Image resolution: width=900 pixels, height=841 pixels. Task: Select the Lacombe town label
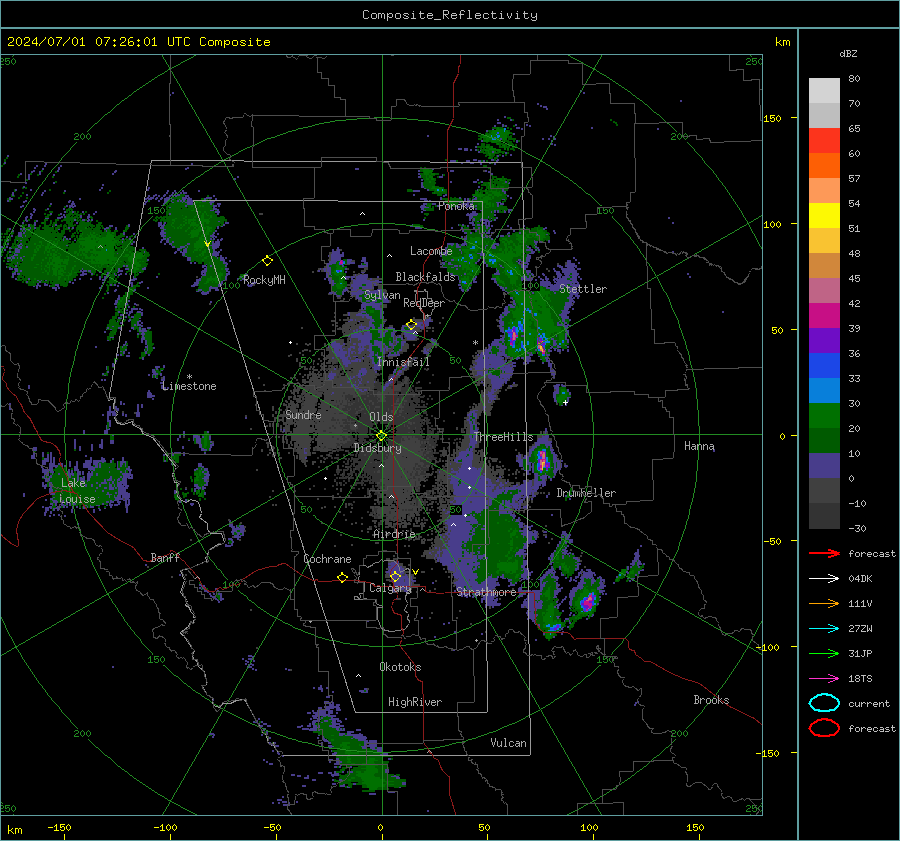(431, 251)
